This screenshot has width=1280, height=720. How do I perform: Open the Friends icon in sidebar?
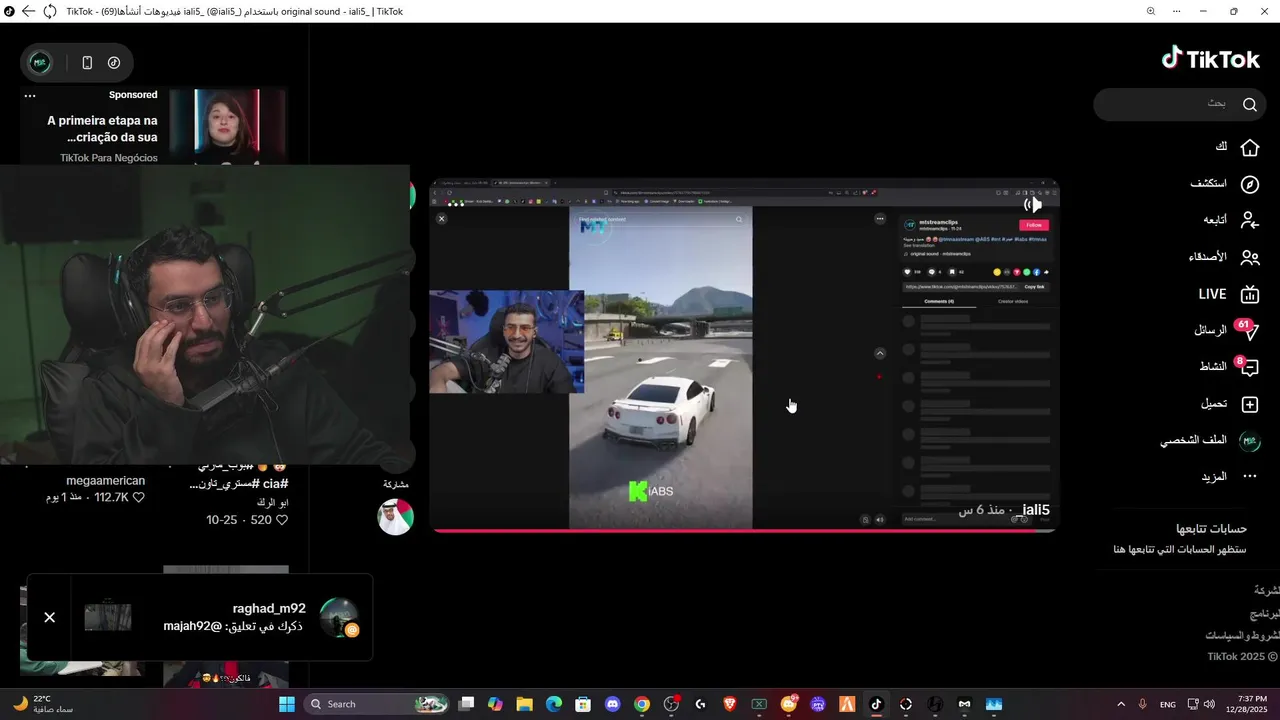[x=1249, y=257]
